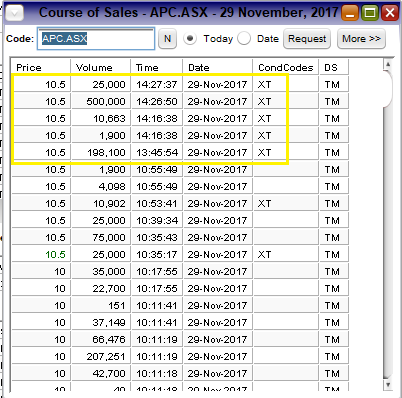Image resolution: width=402 pixels, height=398 pixels.
Task: Select volume cell 10,902
Action: coord(100,204)
